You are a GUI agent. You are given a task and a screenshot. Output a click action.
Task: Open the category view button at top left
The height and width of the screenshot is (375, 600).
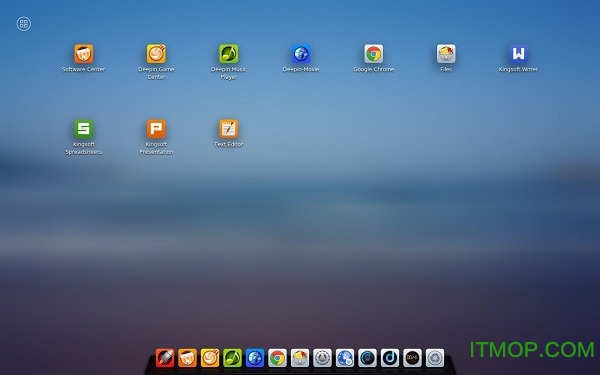tap(24, 24)
